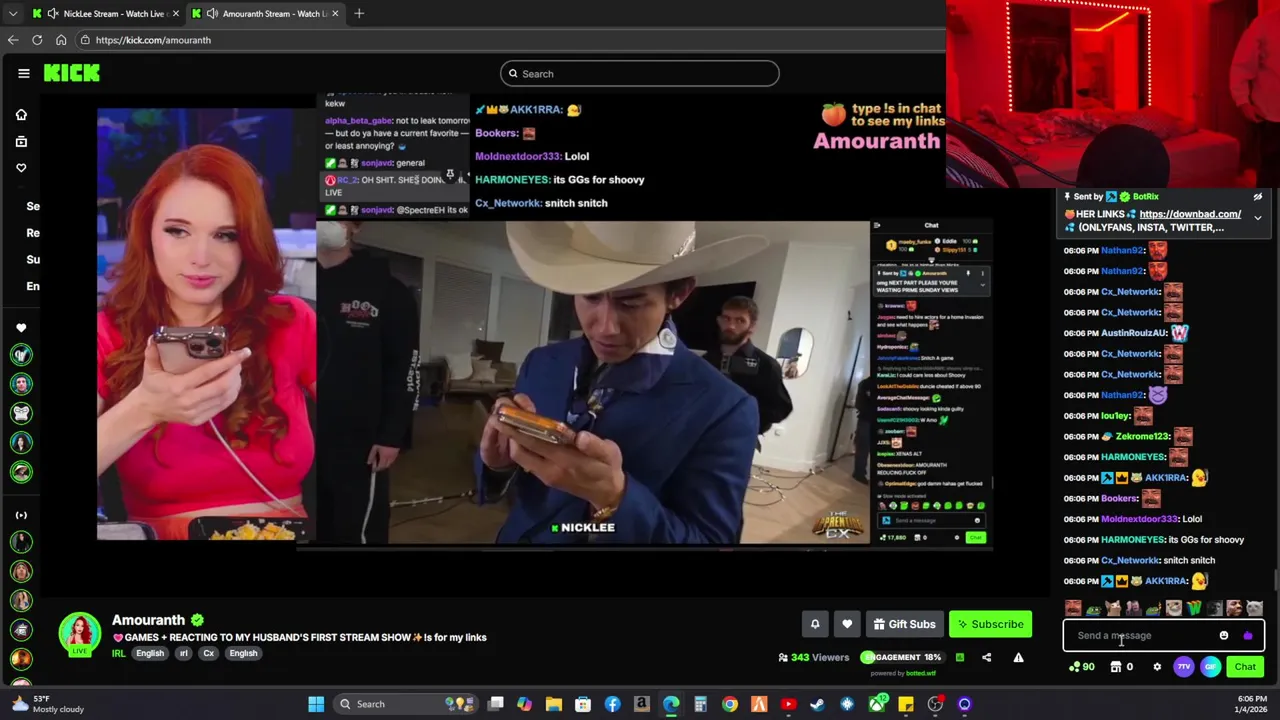Open clock showing 6:06 PM

(1251, 704)
